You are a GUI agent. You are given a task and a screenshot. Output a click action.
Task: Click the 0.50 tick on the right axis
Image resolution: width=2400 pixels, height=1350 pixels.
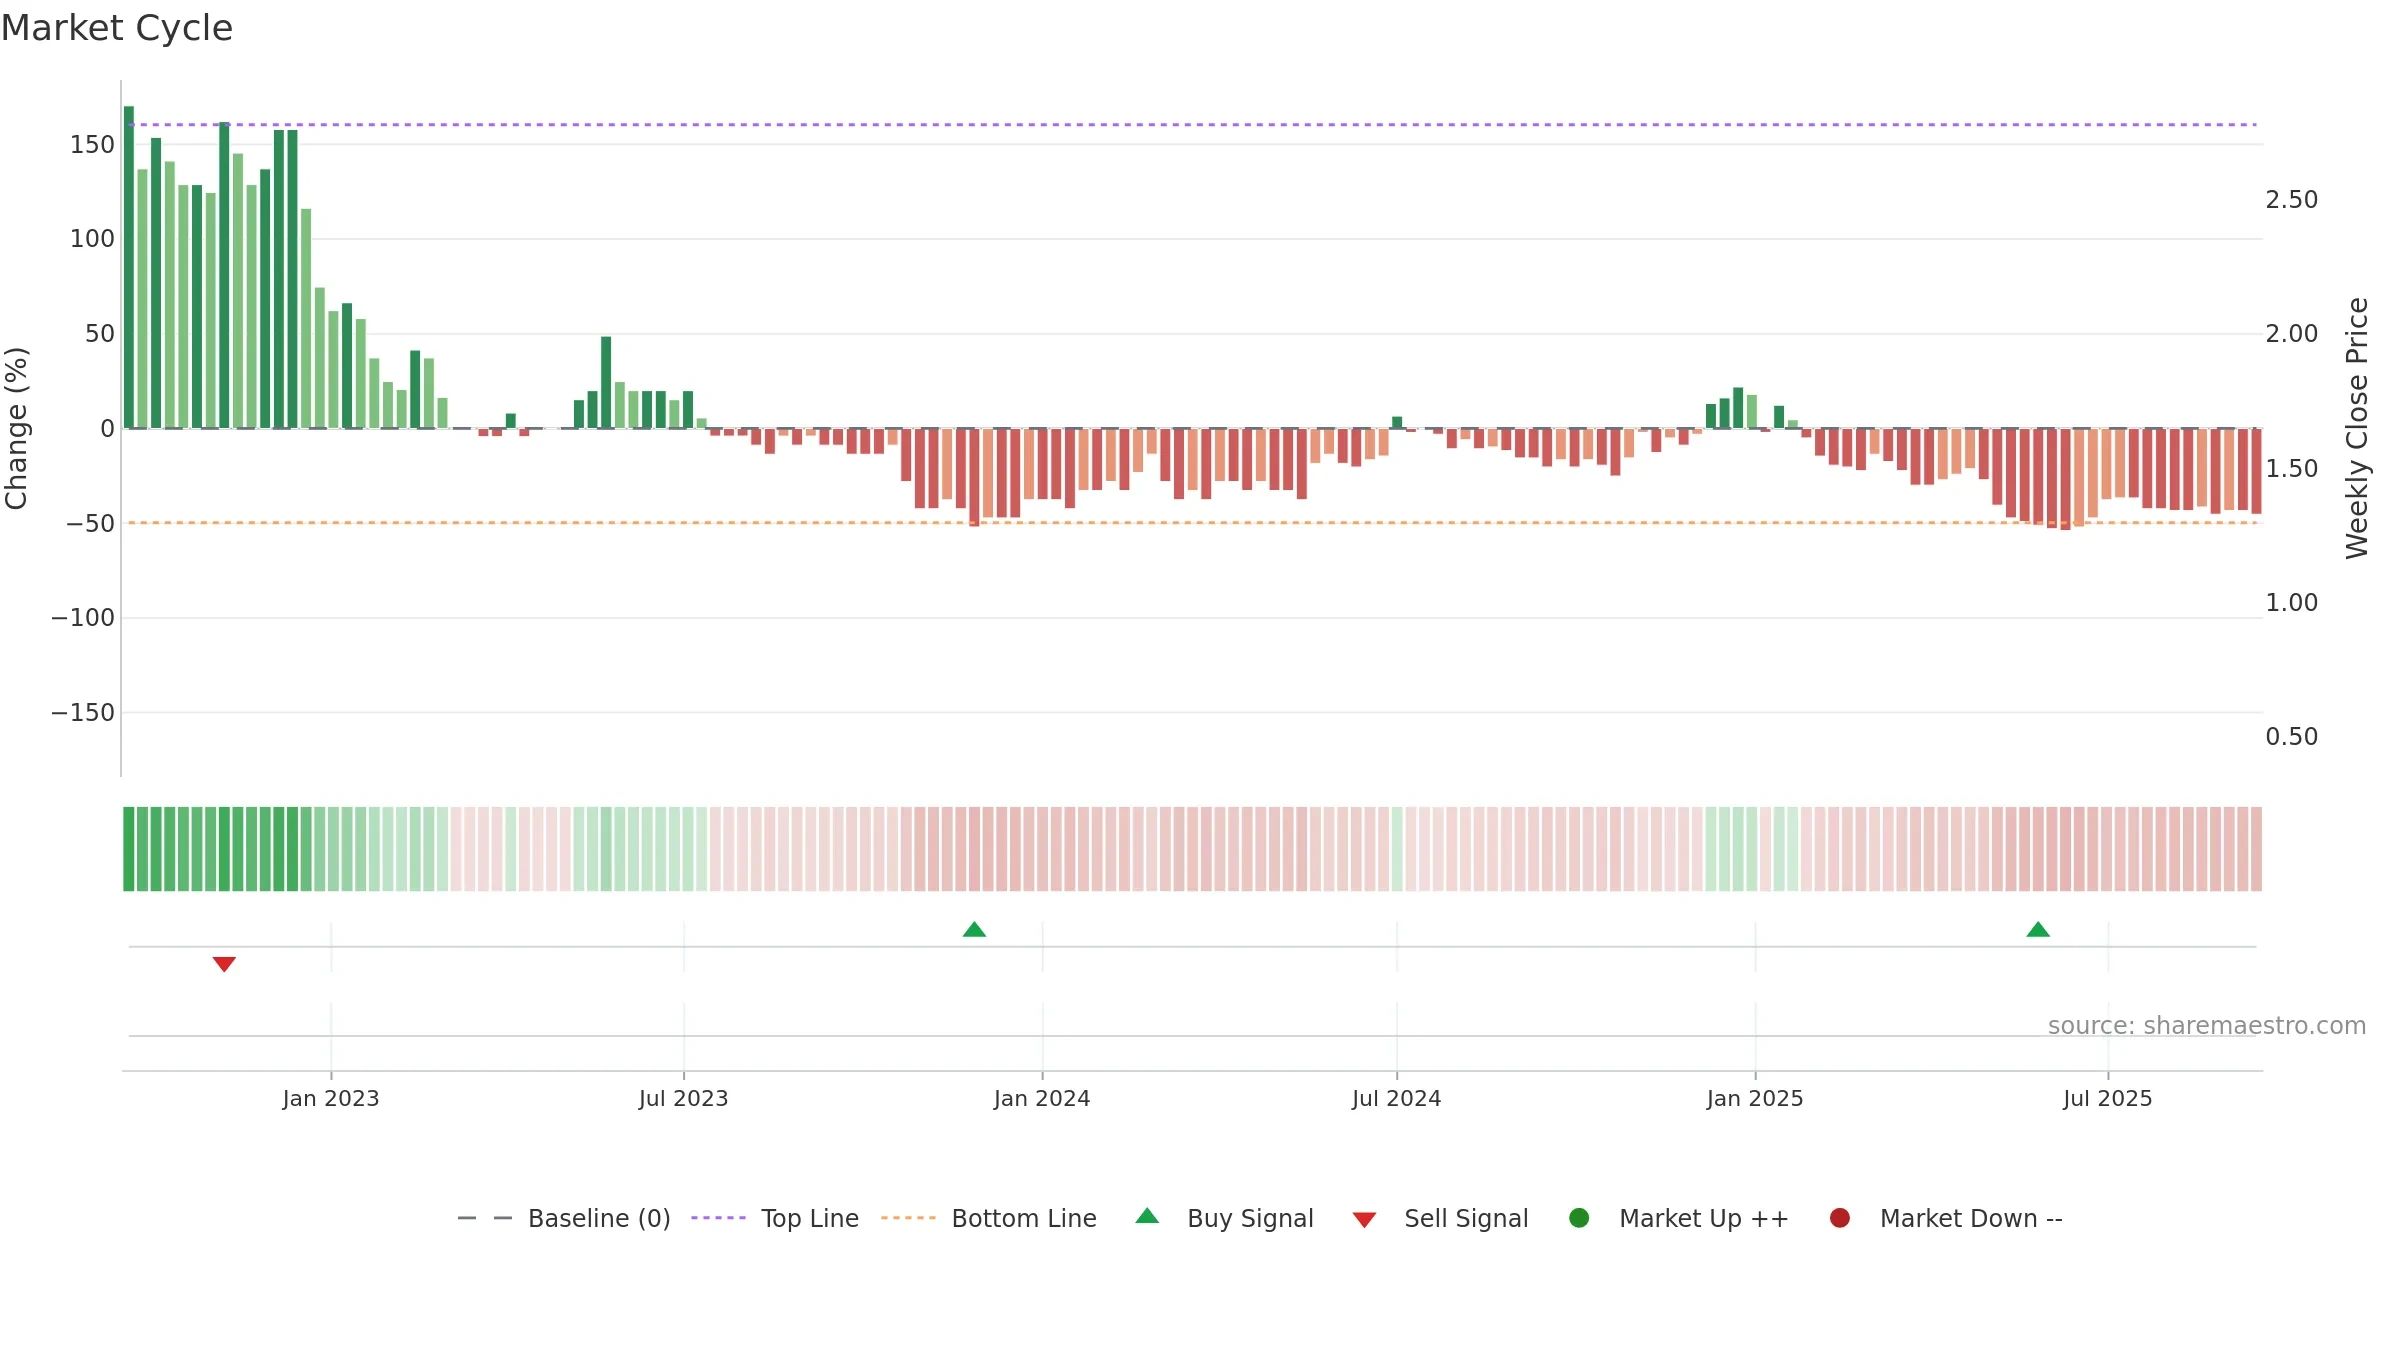2292,737
